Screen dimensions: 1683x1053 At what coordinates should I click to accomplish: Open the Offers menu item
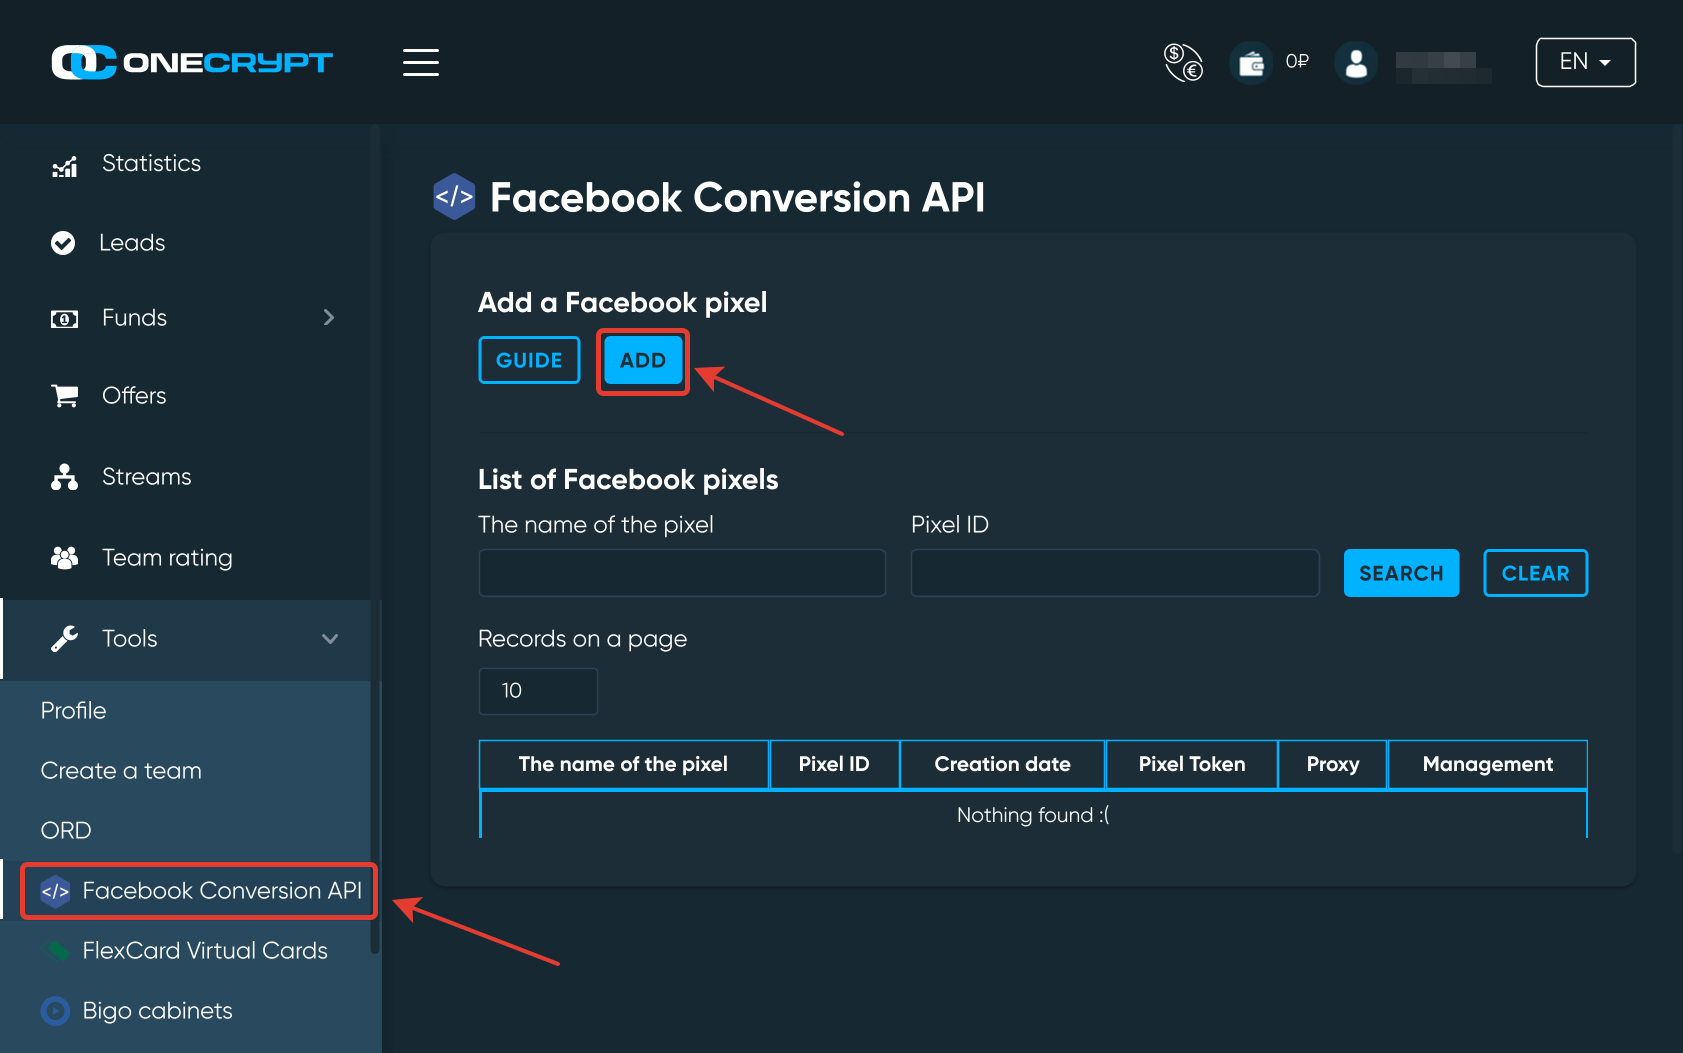(134, 396)
